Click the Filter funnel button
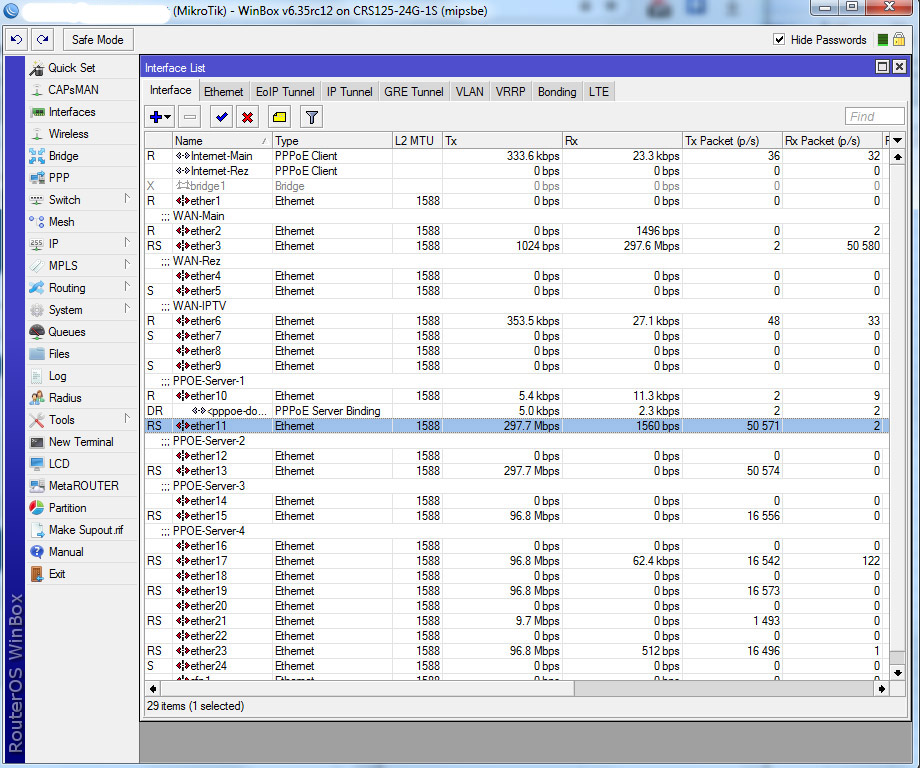Viewport: 920px width, 768px height. (312, 117)
